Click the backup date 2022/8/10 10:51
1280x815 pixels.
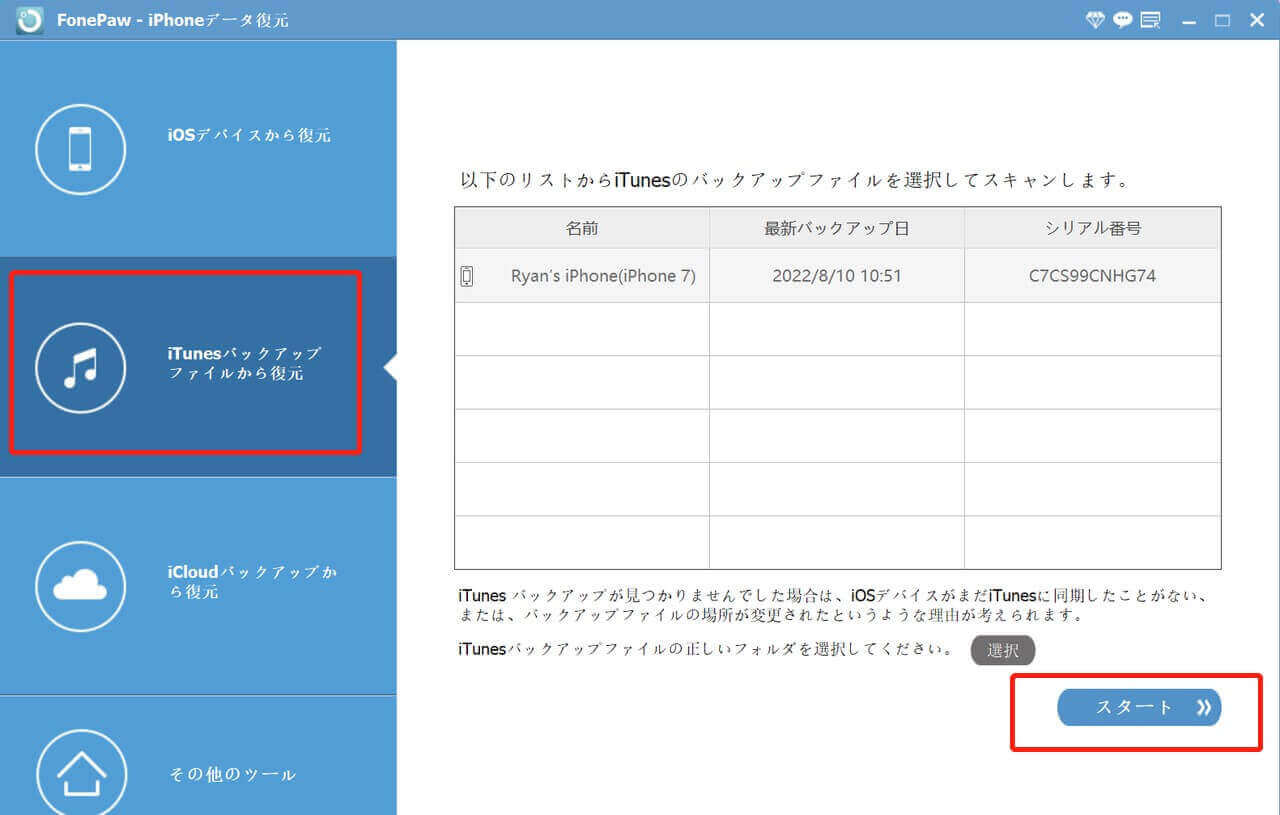837,276
